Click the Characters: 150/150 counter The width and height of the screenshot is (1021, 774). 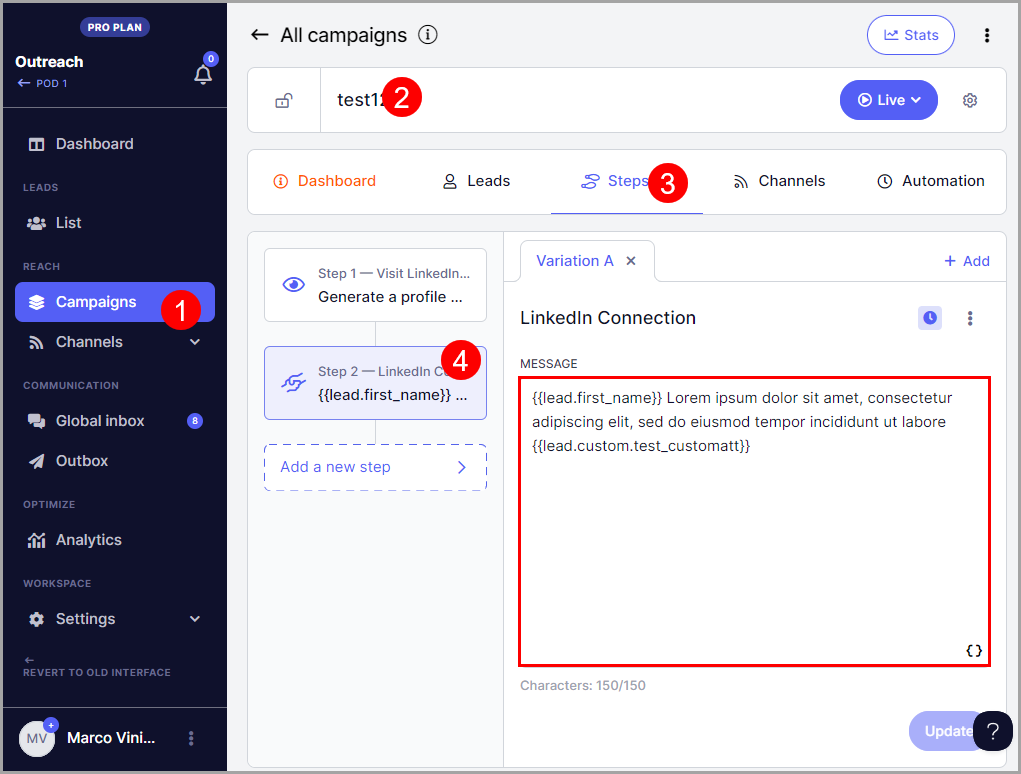point(583,685)
